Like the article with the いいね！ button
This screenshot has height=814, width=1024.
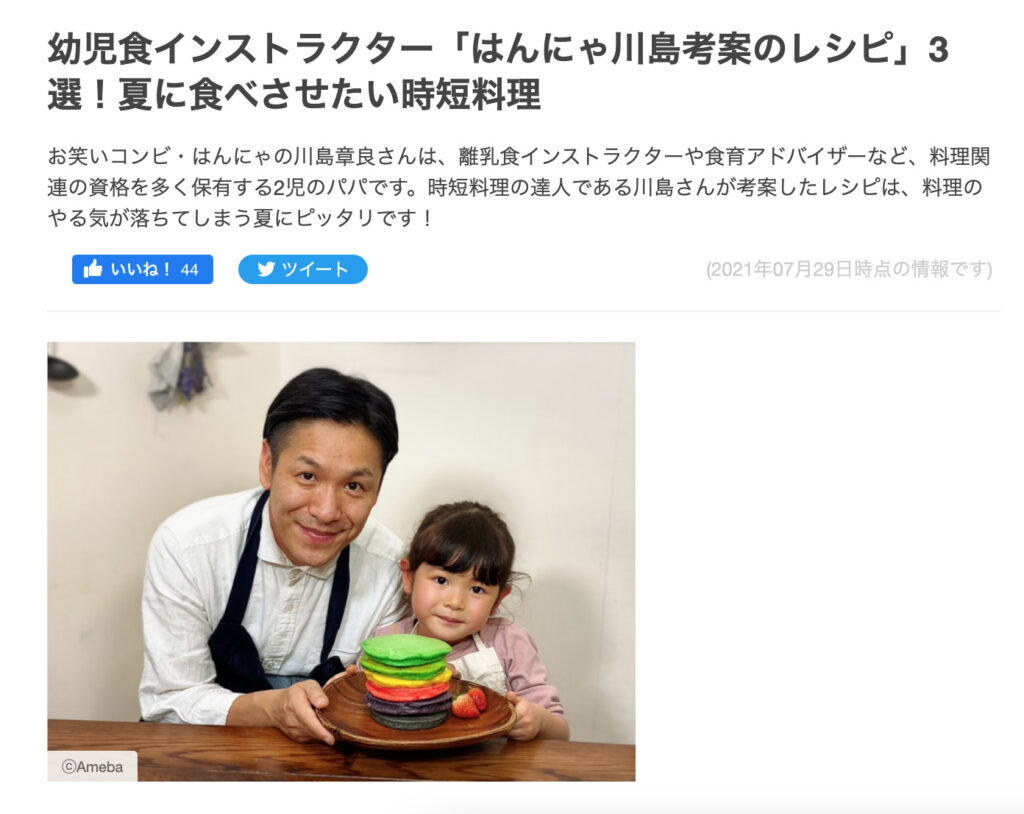142,269
